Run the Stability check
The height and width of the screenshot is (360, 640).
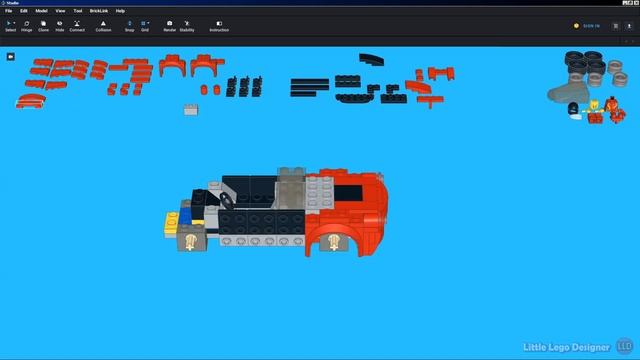coord(187,26)
